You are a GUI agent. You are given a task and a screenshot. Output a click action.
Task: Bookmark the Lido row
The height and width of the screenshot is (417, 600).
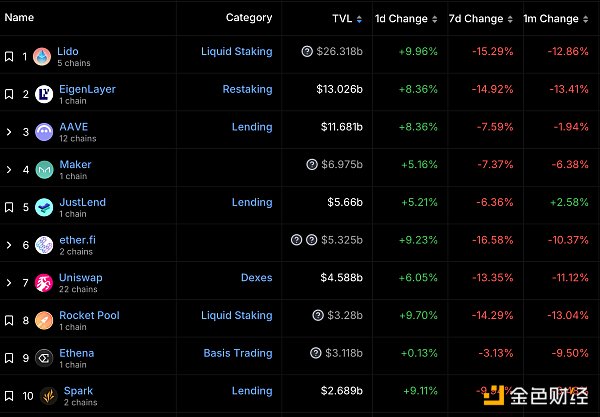point(9,57)
